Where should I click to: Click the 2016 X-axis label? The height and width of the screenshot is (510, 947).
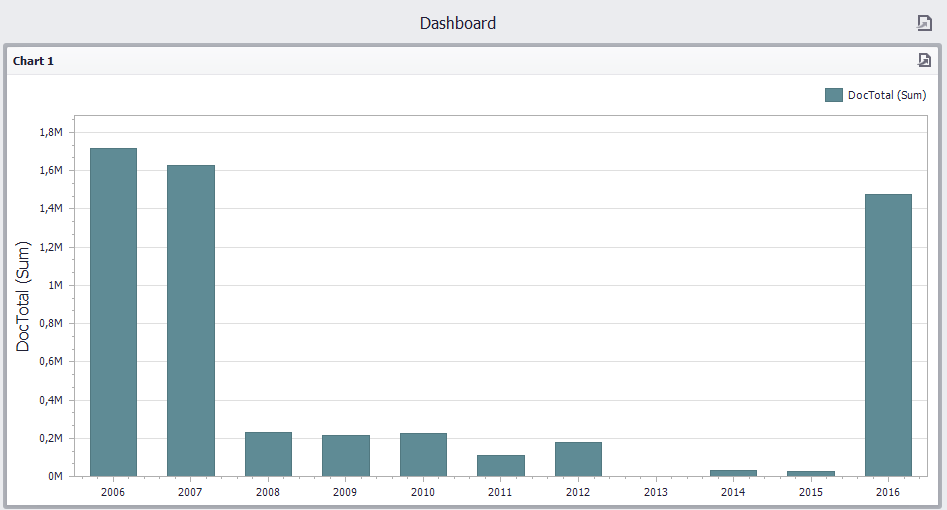(x=888, y=492)
